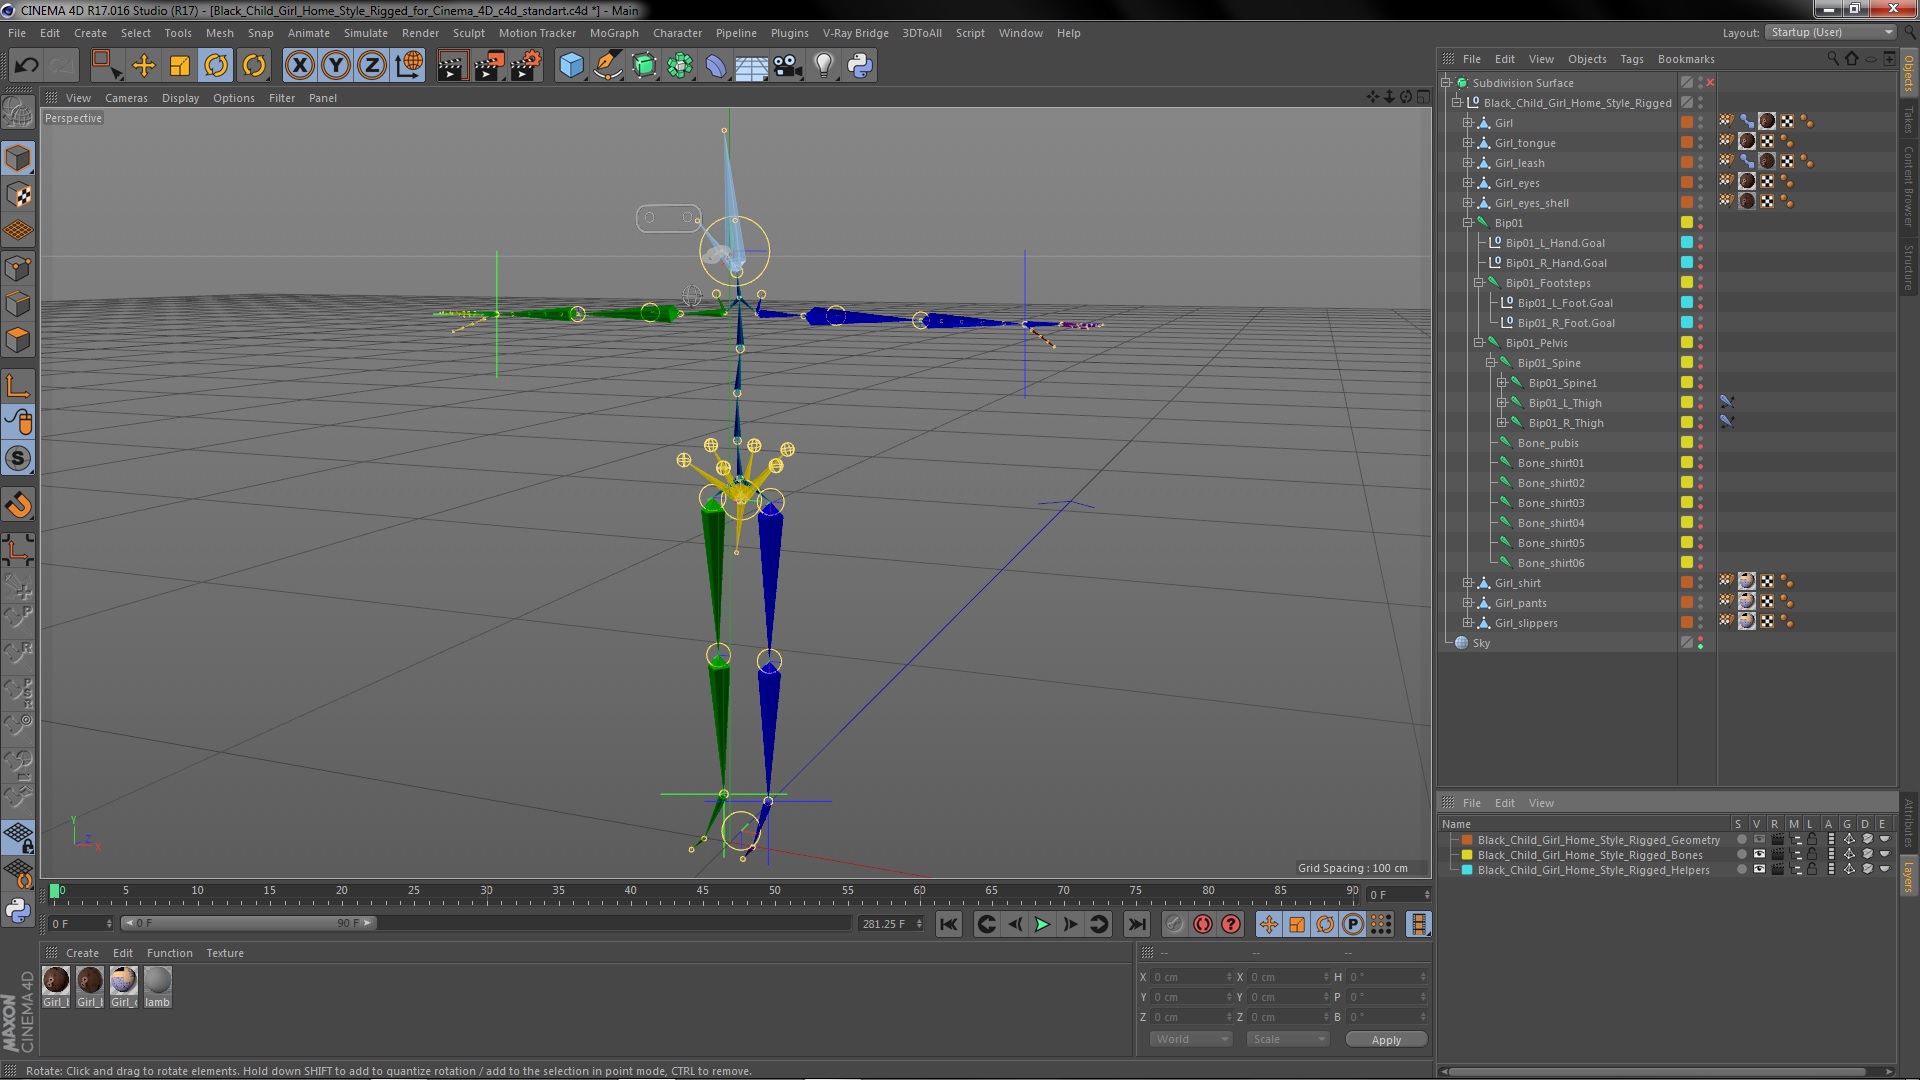Toggle solo on Rigged_Geometry layer
The image size is (1920, 1080).
(1741, 840)
